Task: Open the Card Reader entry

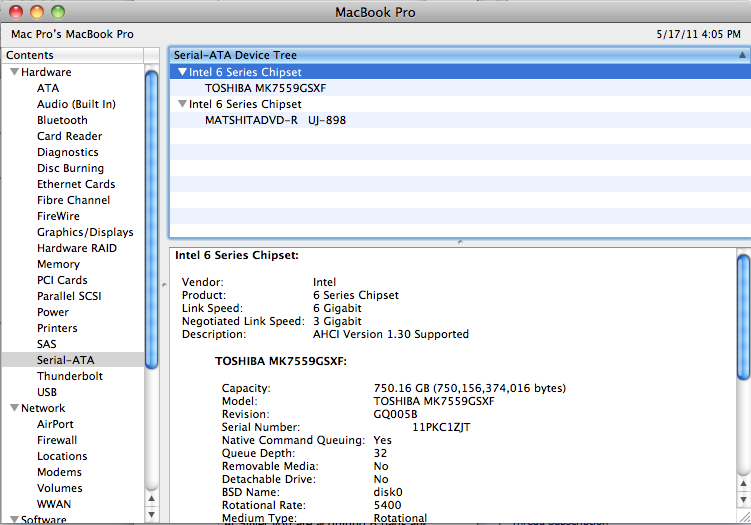Action: pyautogui.click(x=69, y=136)
